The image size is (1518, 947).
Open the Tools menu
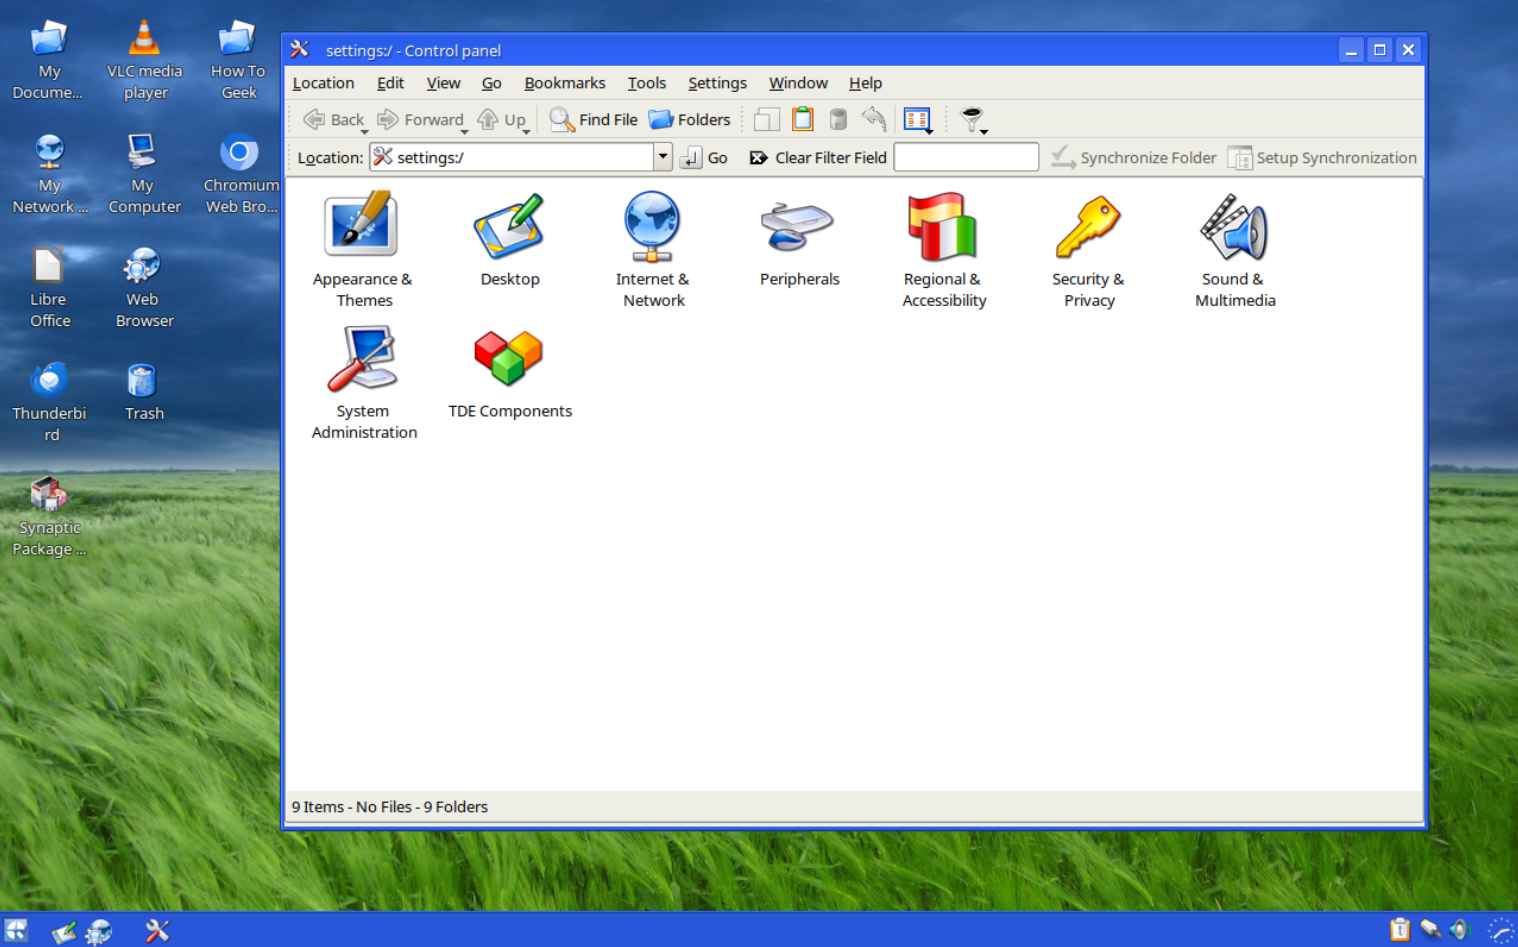(646, 83)
